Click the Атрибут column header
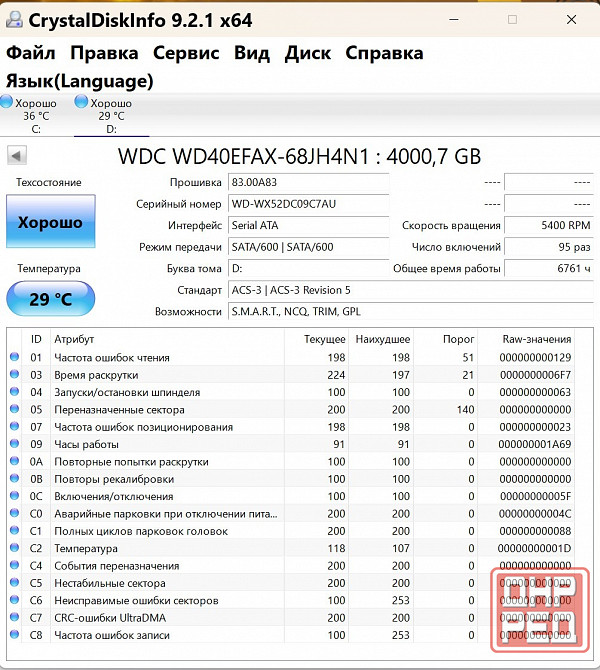 click(x=167, y=339)
